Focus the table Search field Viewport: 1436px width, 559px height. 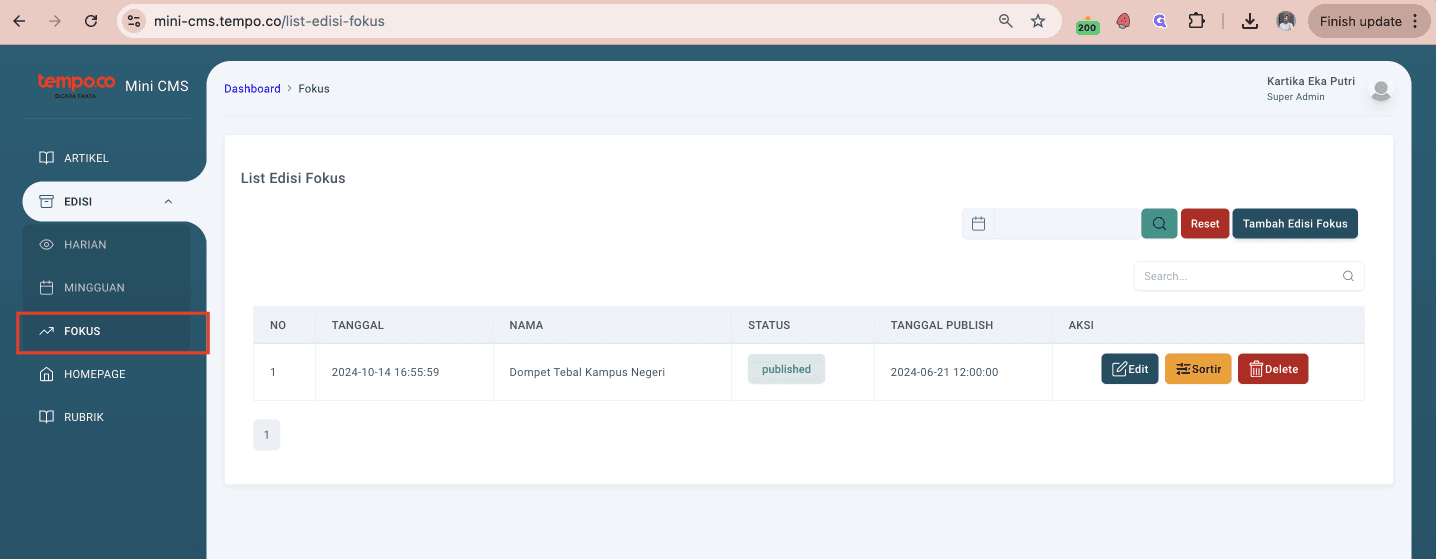1249,276
